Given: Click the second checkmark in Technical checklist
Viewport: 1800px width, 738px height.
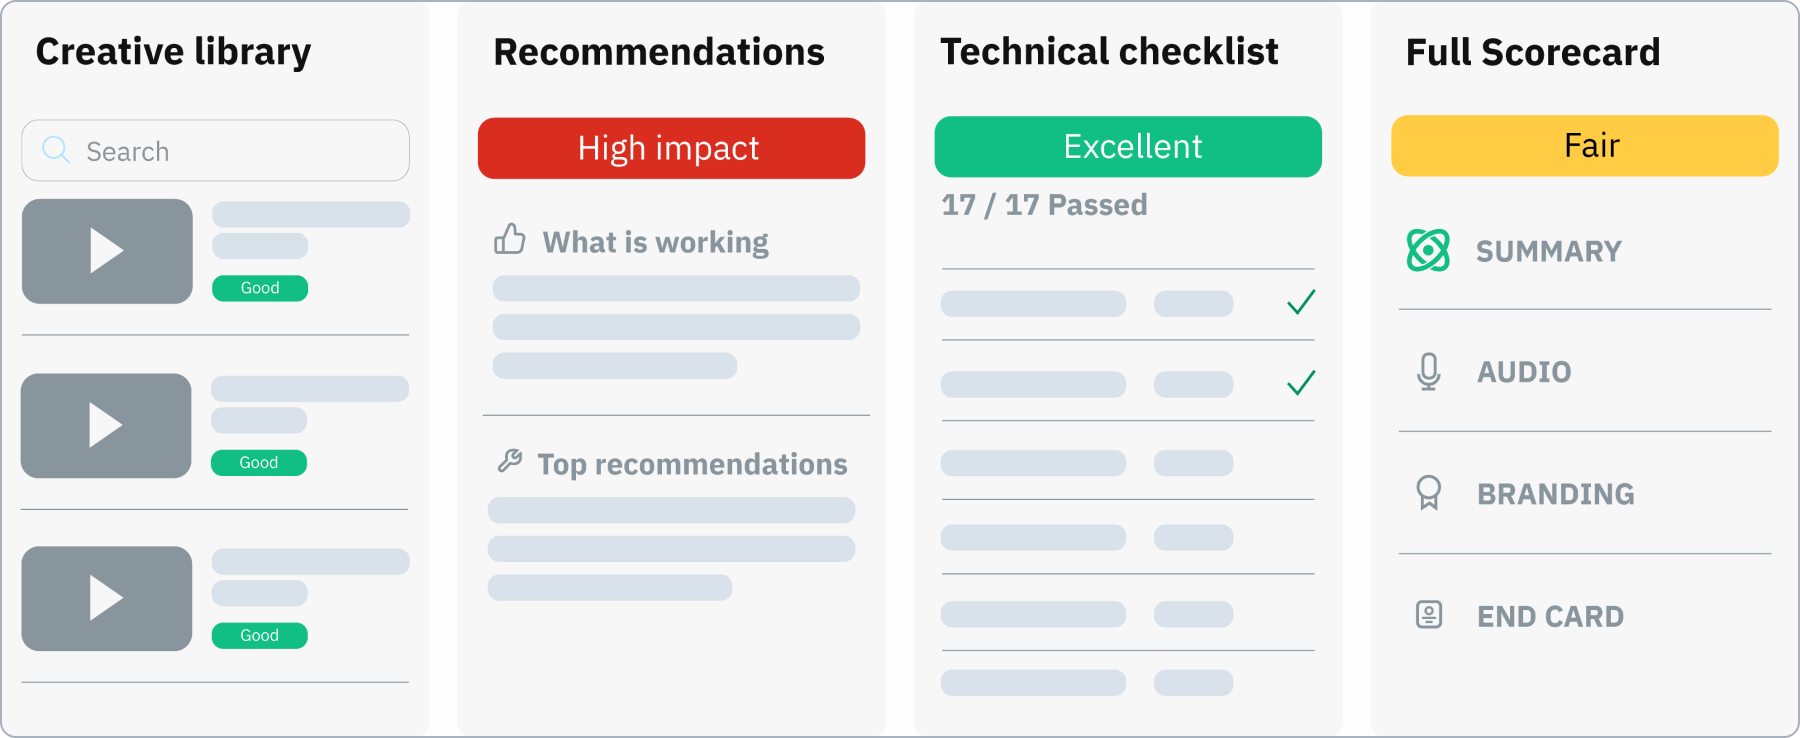Looking at the screenshot, I should click(x=1301, y=383).
